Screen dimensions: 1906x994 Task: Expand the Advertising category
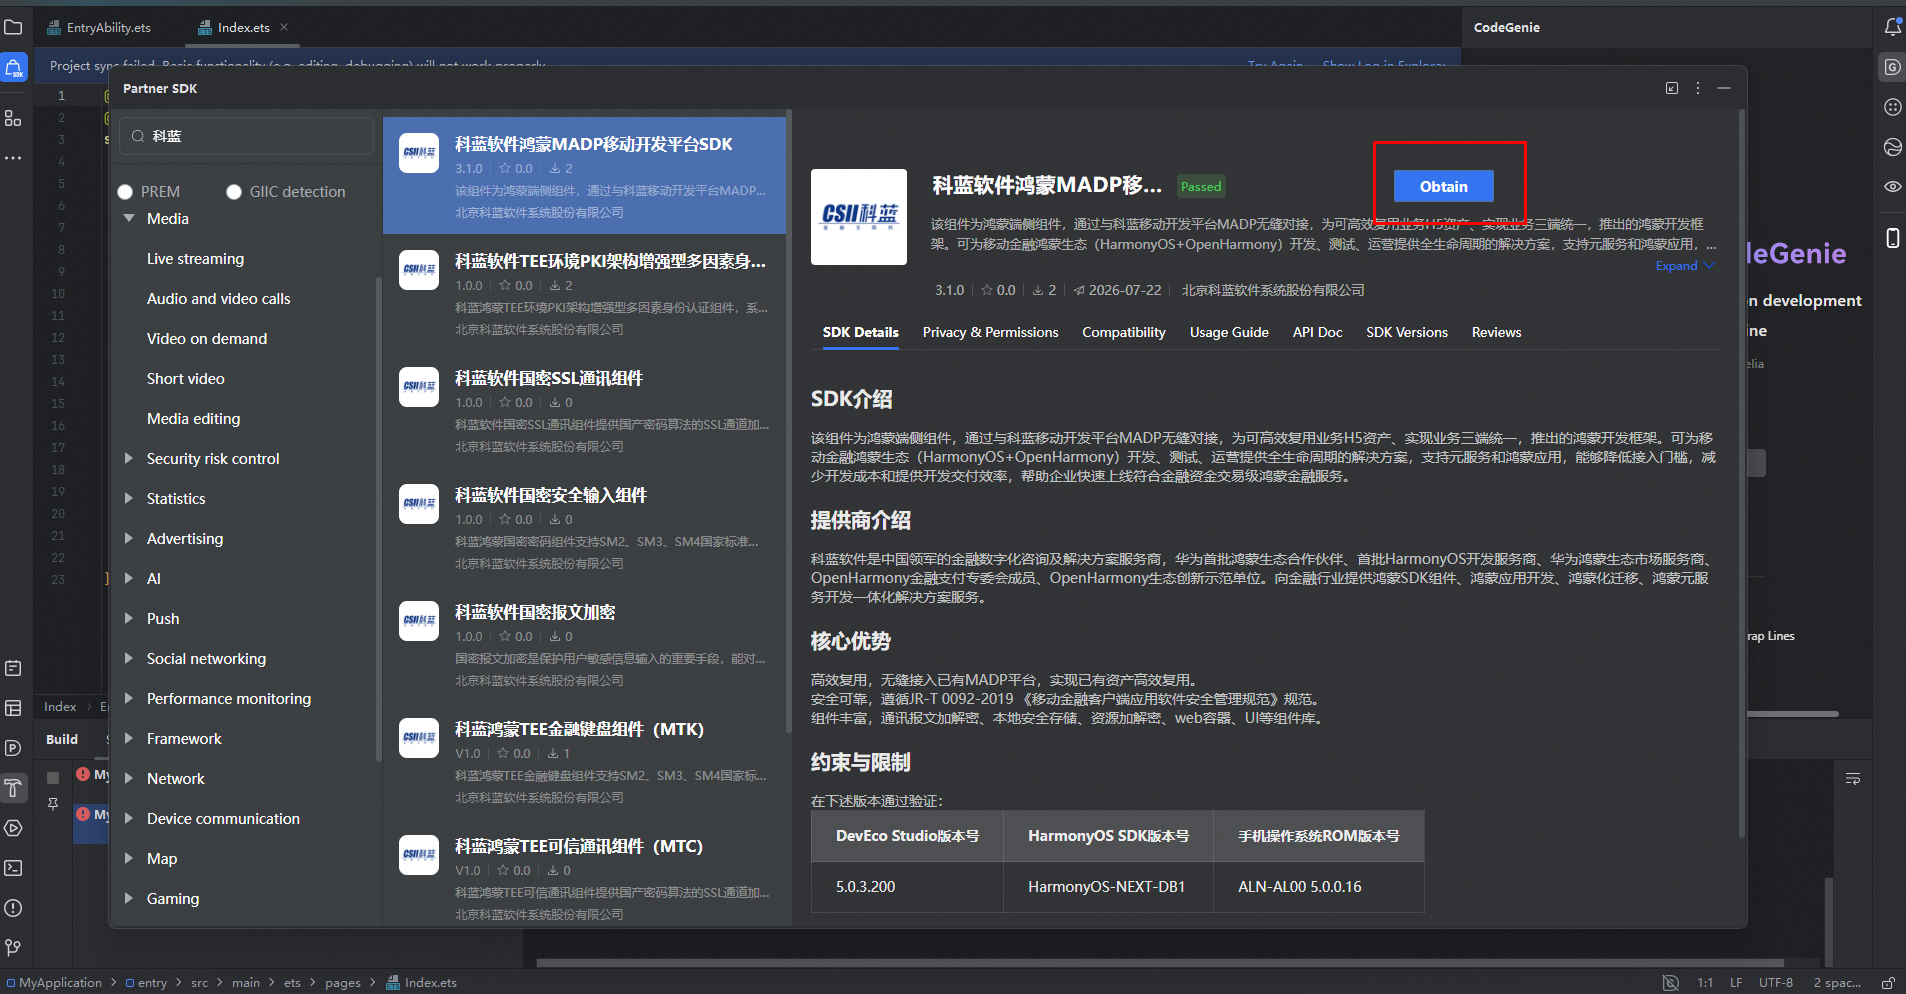pyautogui.click(x=129, y=538)
